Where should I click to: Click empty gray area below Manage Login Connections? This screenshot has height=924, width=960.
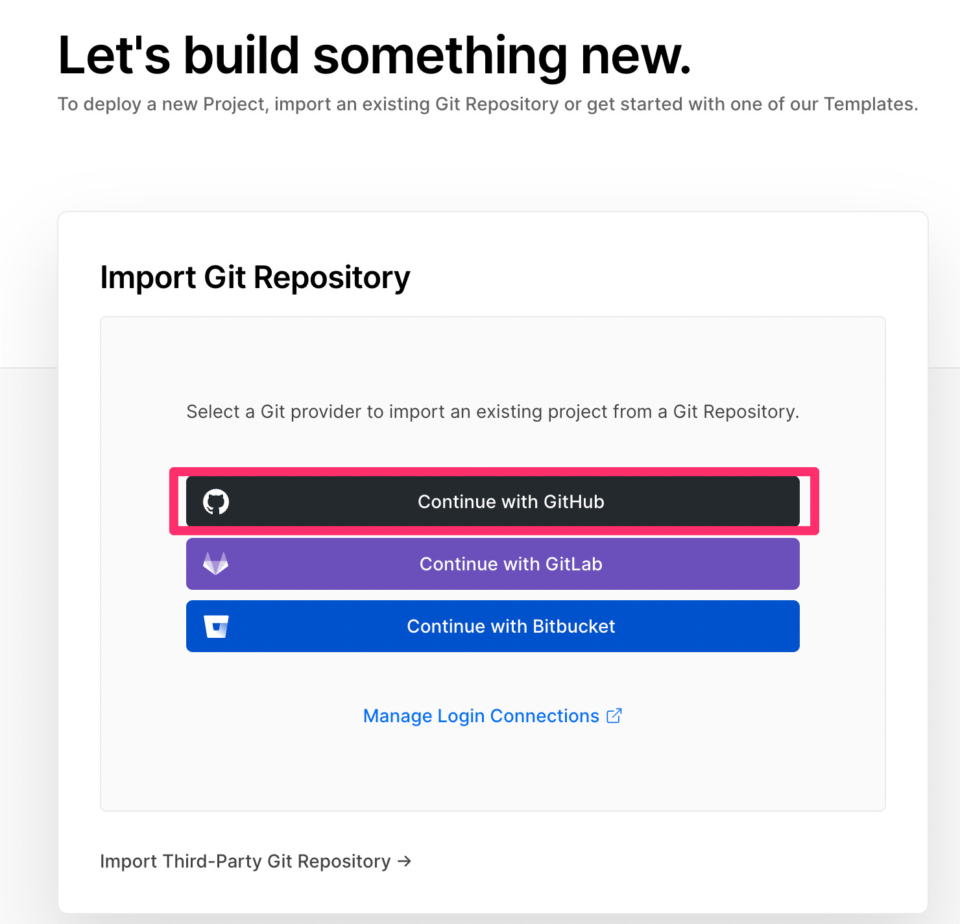[x=492, y=770]
